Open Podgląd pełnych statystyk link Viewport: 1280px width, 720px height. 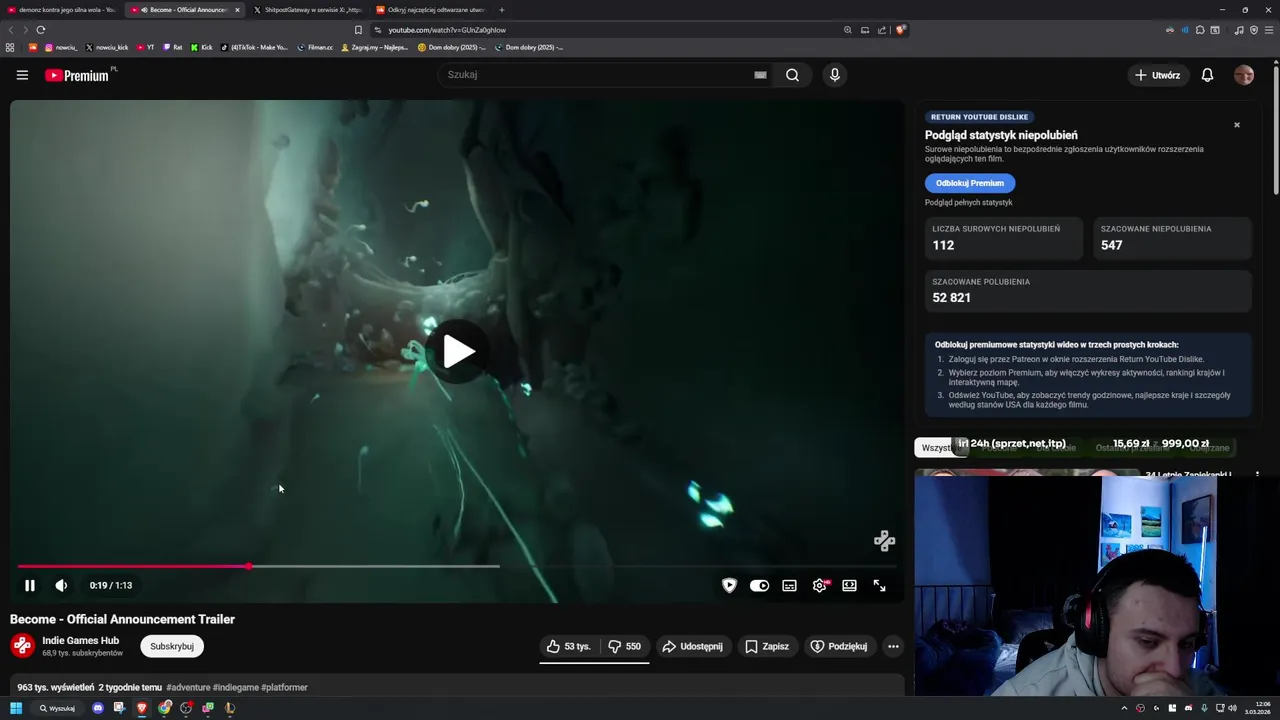(x=968, y=202)
